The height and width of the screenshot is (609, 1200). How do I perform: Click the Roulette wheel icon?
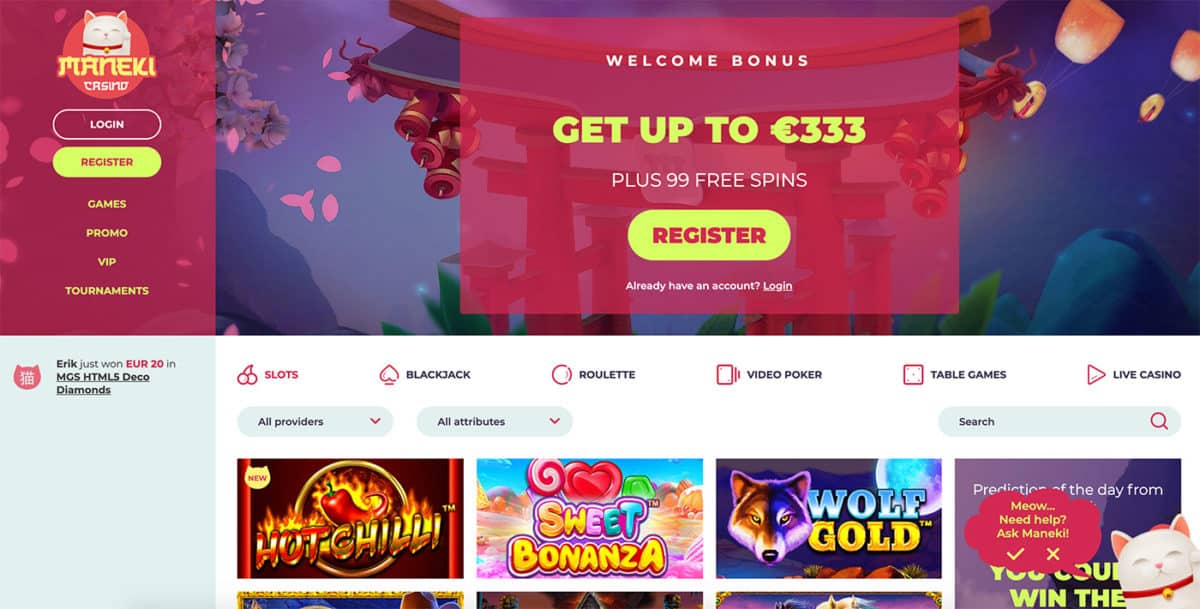(562, 375)
